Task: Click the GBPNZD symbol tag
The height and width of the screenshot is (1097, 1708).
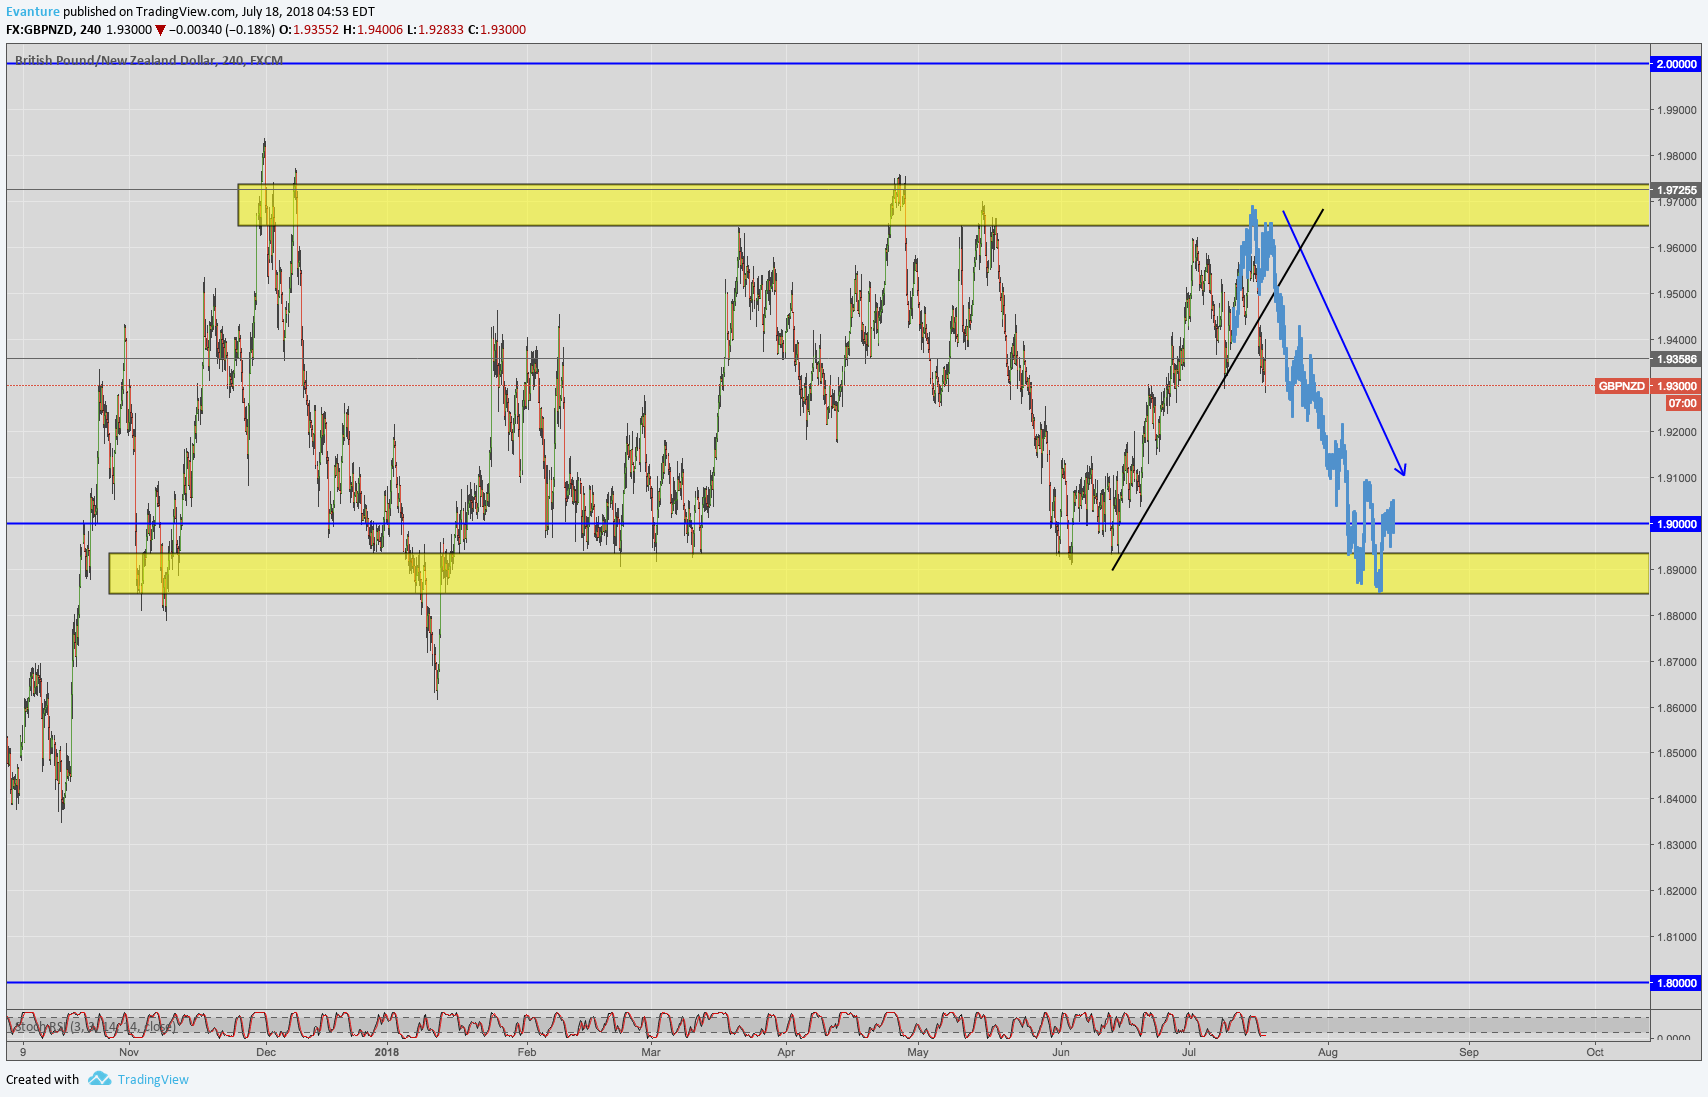Action: pos(1621,386)
